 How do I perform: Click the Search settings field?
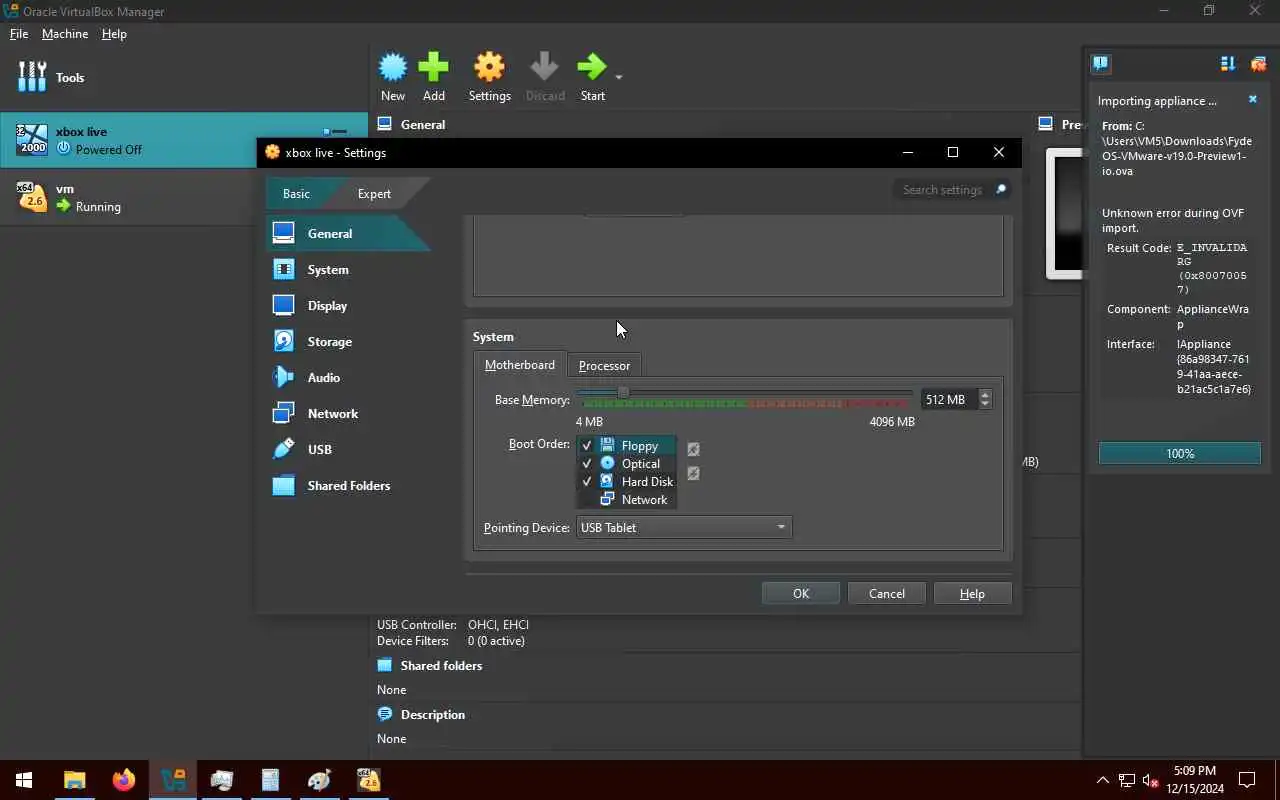click(940, 189)
